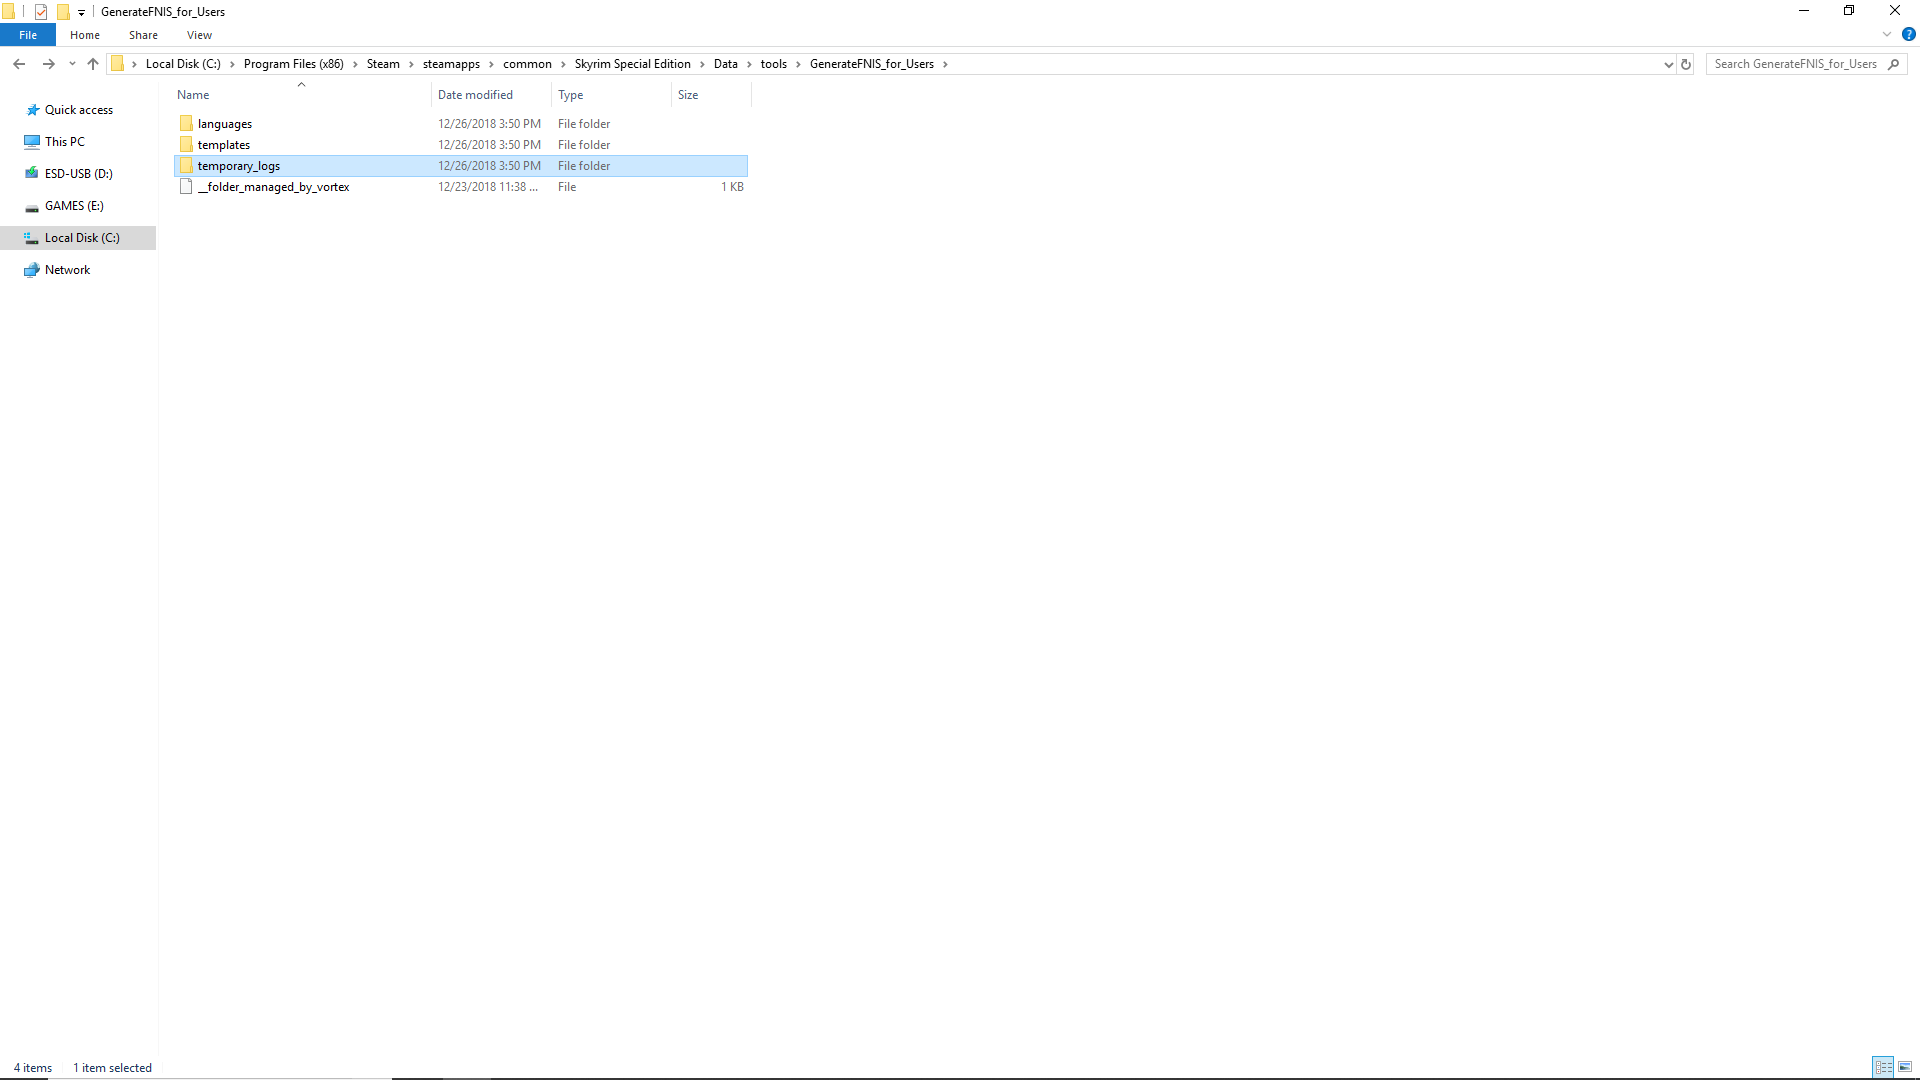Click the __folder_managed_by_vortex file icon
Image resolution: width=1920 pixels, height=1080 pixels.
pyautogui.click(x=186, y=187)
